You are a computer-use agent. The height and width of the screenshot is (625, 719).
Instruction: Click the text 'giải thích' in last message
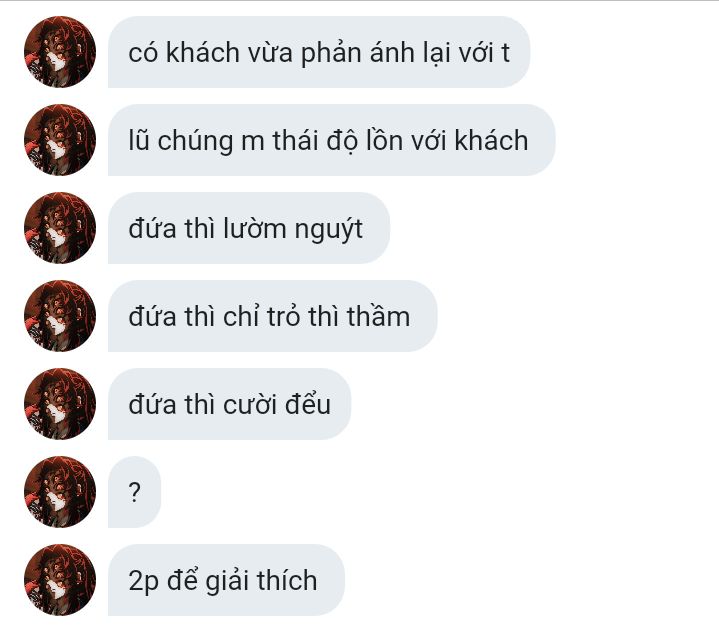point(260,581)
